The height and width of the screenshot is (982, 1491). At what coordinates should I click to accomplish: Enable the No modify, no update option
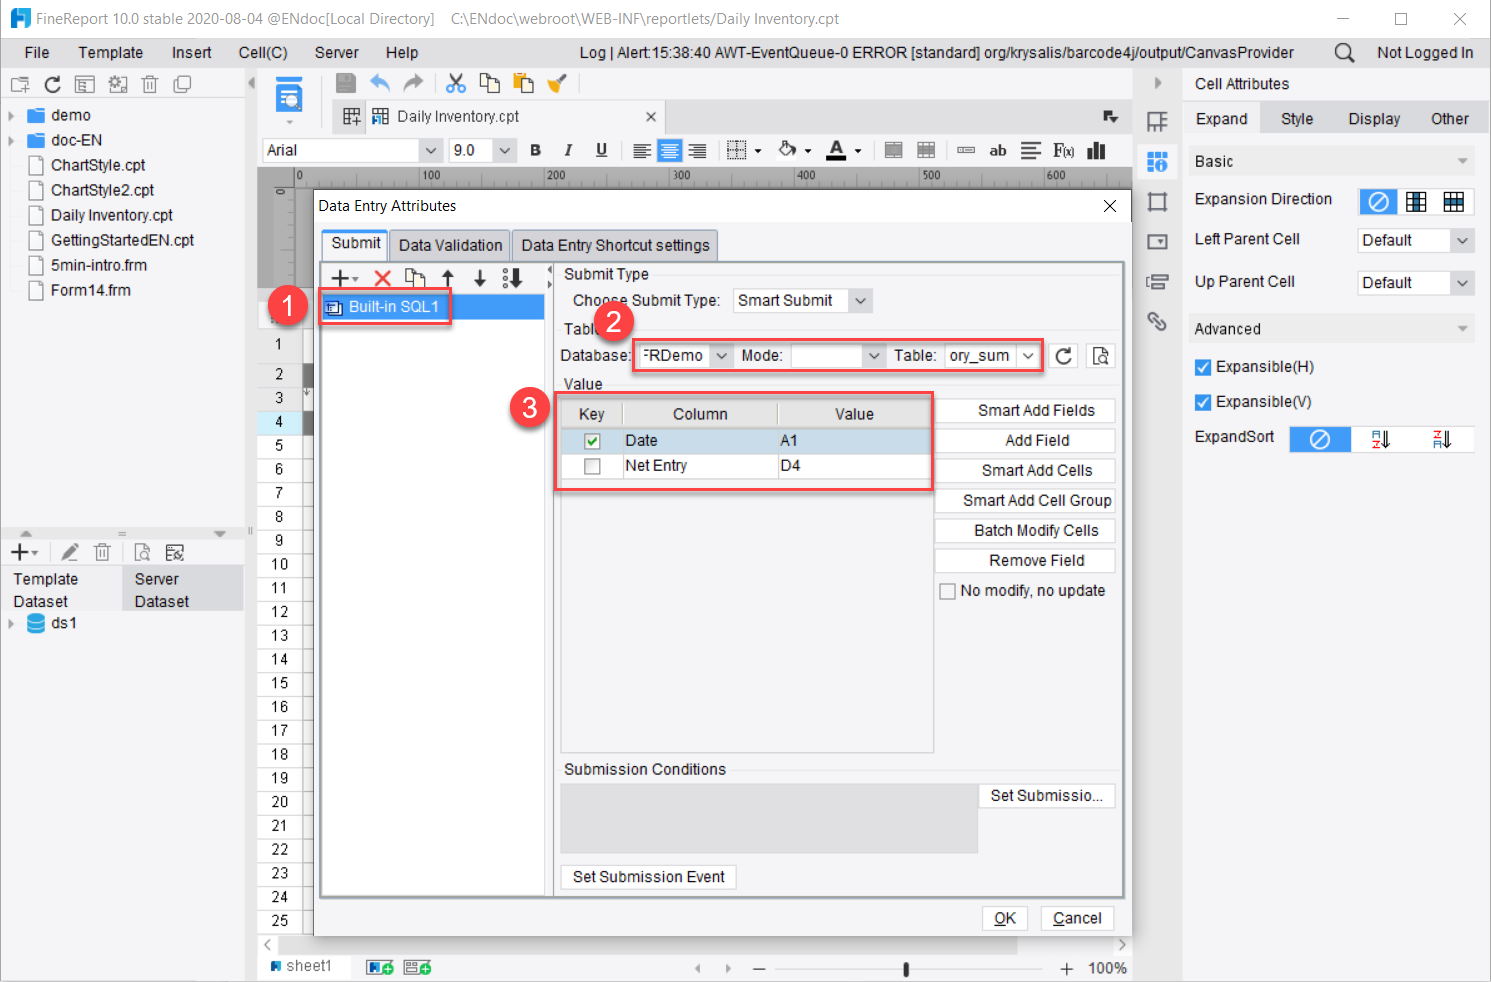click(x=947, y=591)
